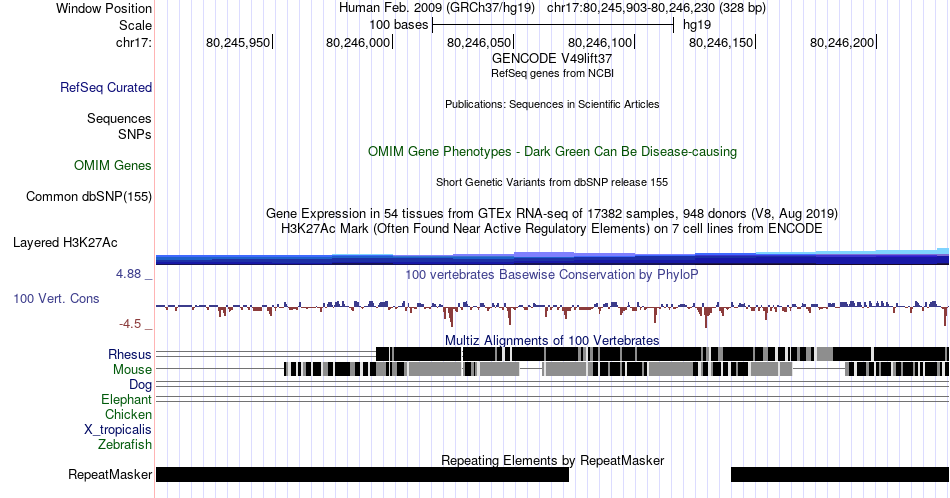Click the blue H3K27Ac signal band
The height and width of the screenshot is (498, 950).
pyautogui.click(x=552, y=257)
